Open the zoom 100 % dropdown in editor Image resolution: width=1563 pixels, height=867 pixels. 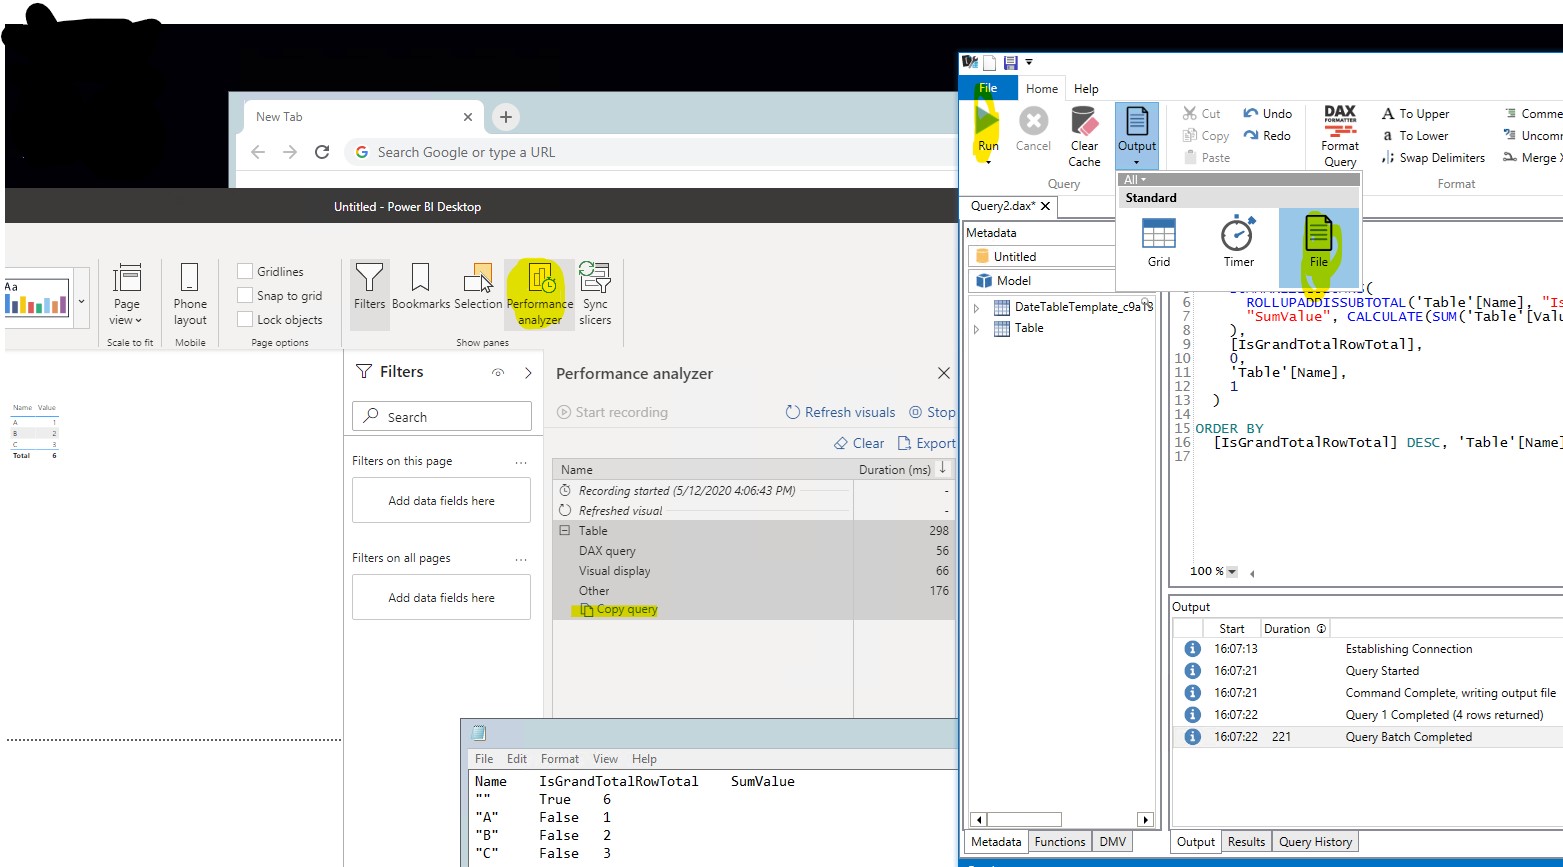coord(1232,572)
